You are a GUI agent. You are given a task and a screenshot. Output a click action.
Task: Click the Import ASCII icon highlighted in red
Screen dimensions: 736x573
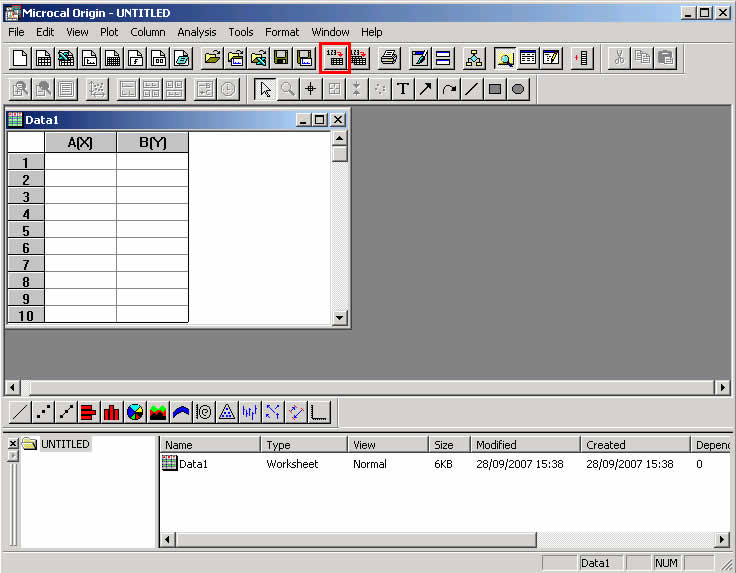click(335, 58)
